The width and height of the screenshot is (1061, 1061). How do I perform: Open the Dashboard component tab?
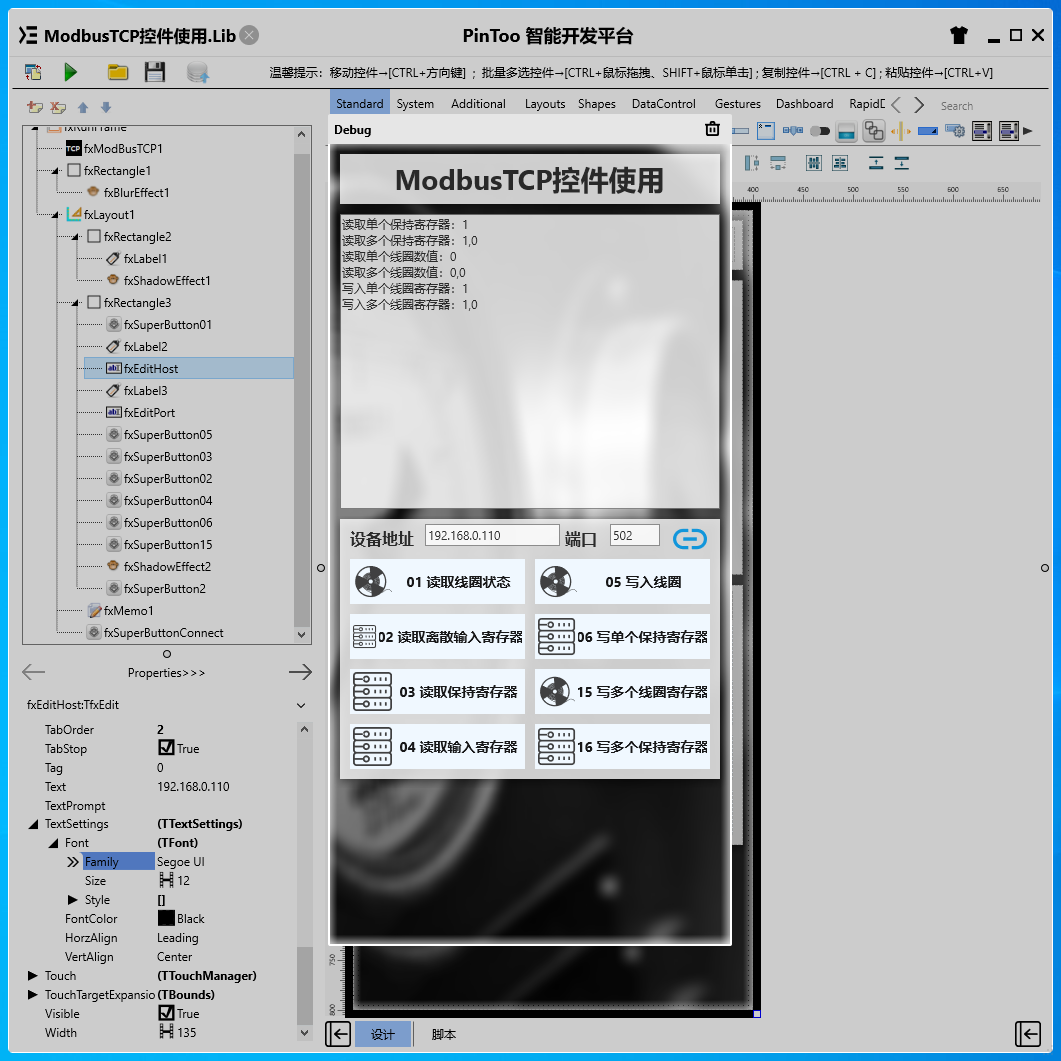[x=805, y=104]
